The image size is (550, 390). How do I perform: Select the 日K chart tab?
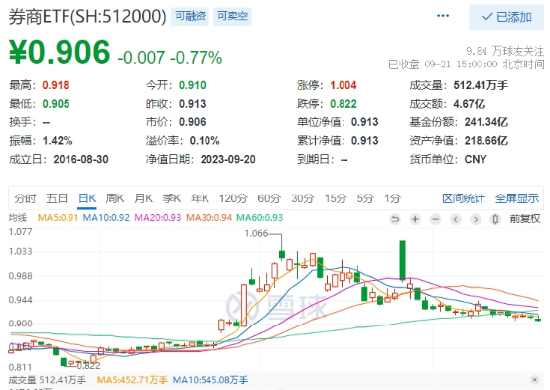pyautogui.click(x=87, y=199)
